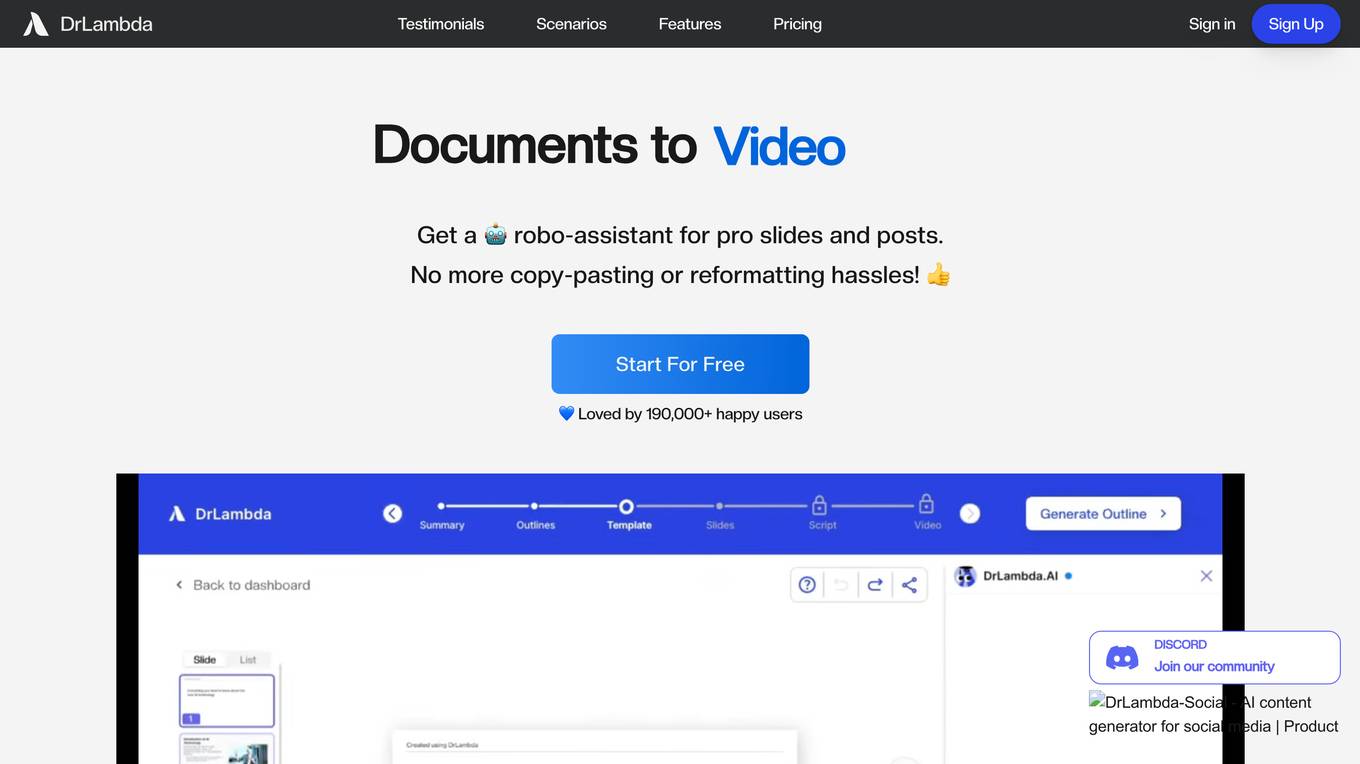The height and width of the screenshot is (764, 1360).
Task: Switch to the List view tab
Action: (248, 659)
